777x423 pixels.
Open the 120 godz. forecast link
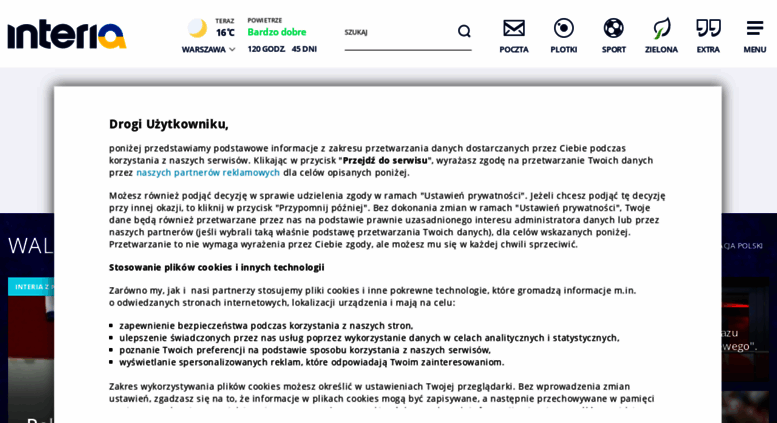click(266, 49)
